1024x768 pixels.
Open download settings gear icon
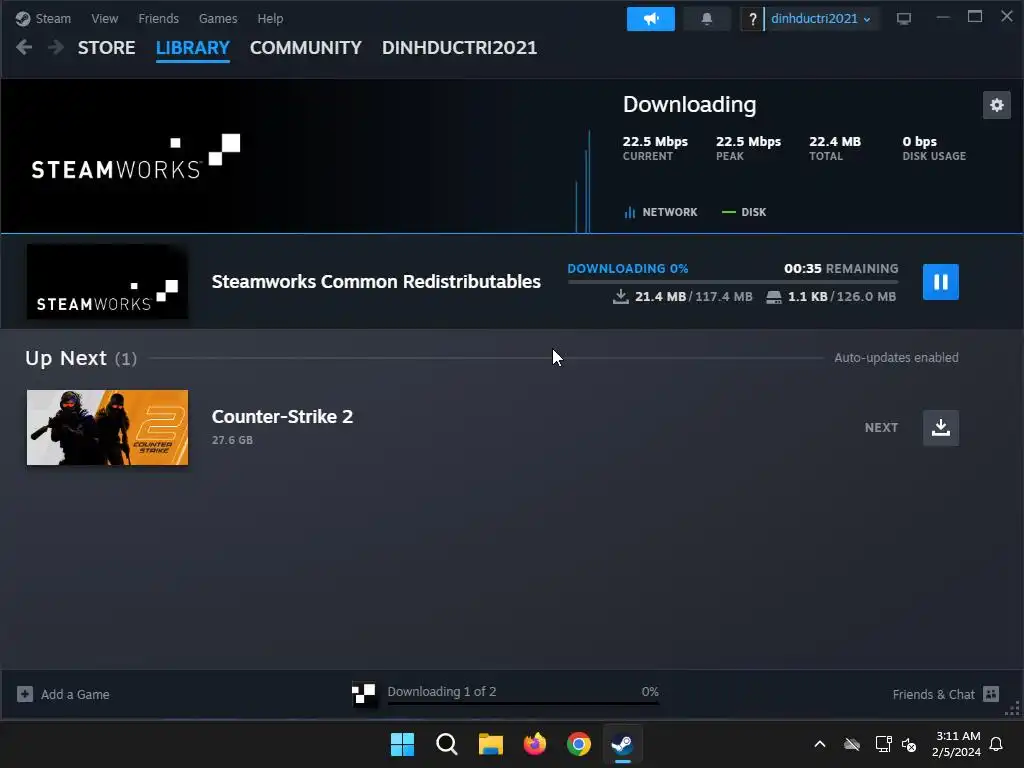coord(997,105)
